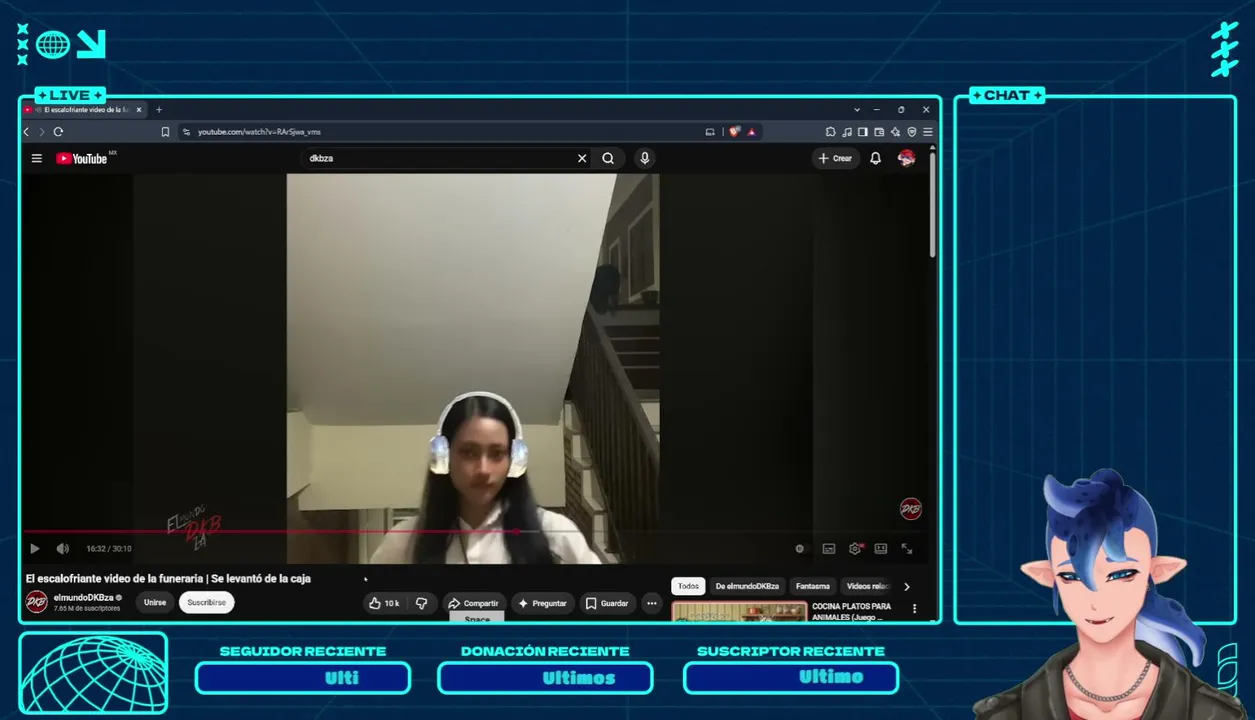Viewport: 1255px width, 720px height.
Task: Clear the dkbza search text
Action: coord(582,158)
